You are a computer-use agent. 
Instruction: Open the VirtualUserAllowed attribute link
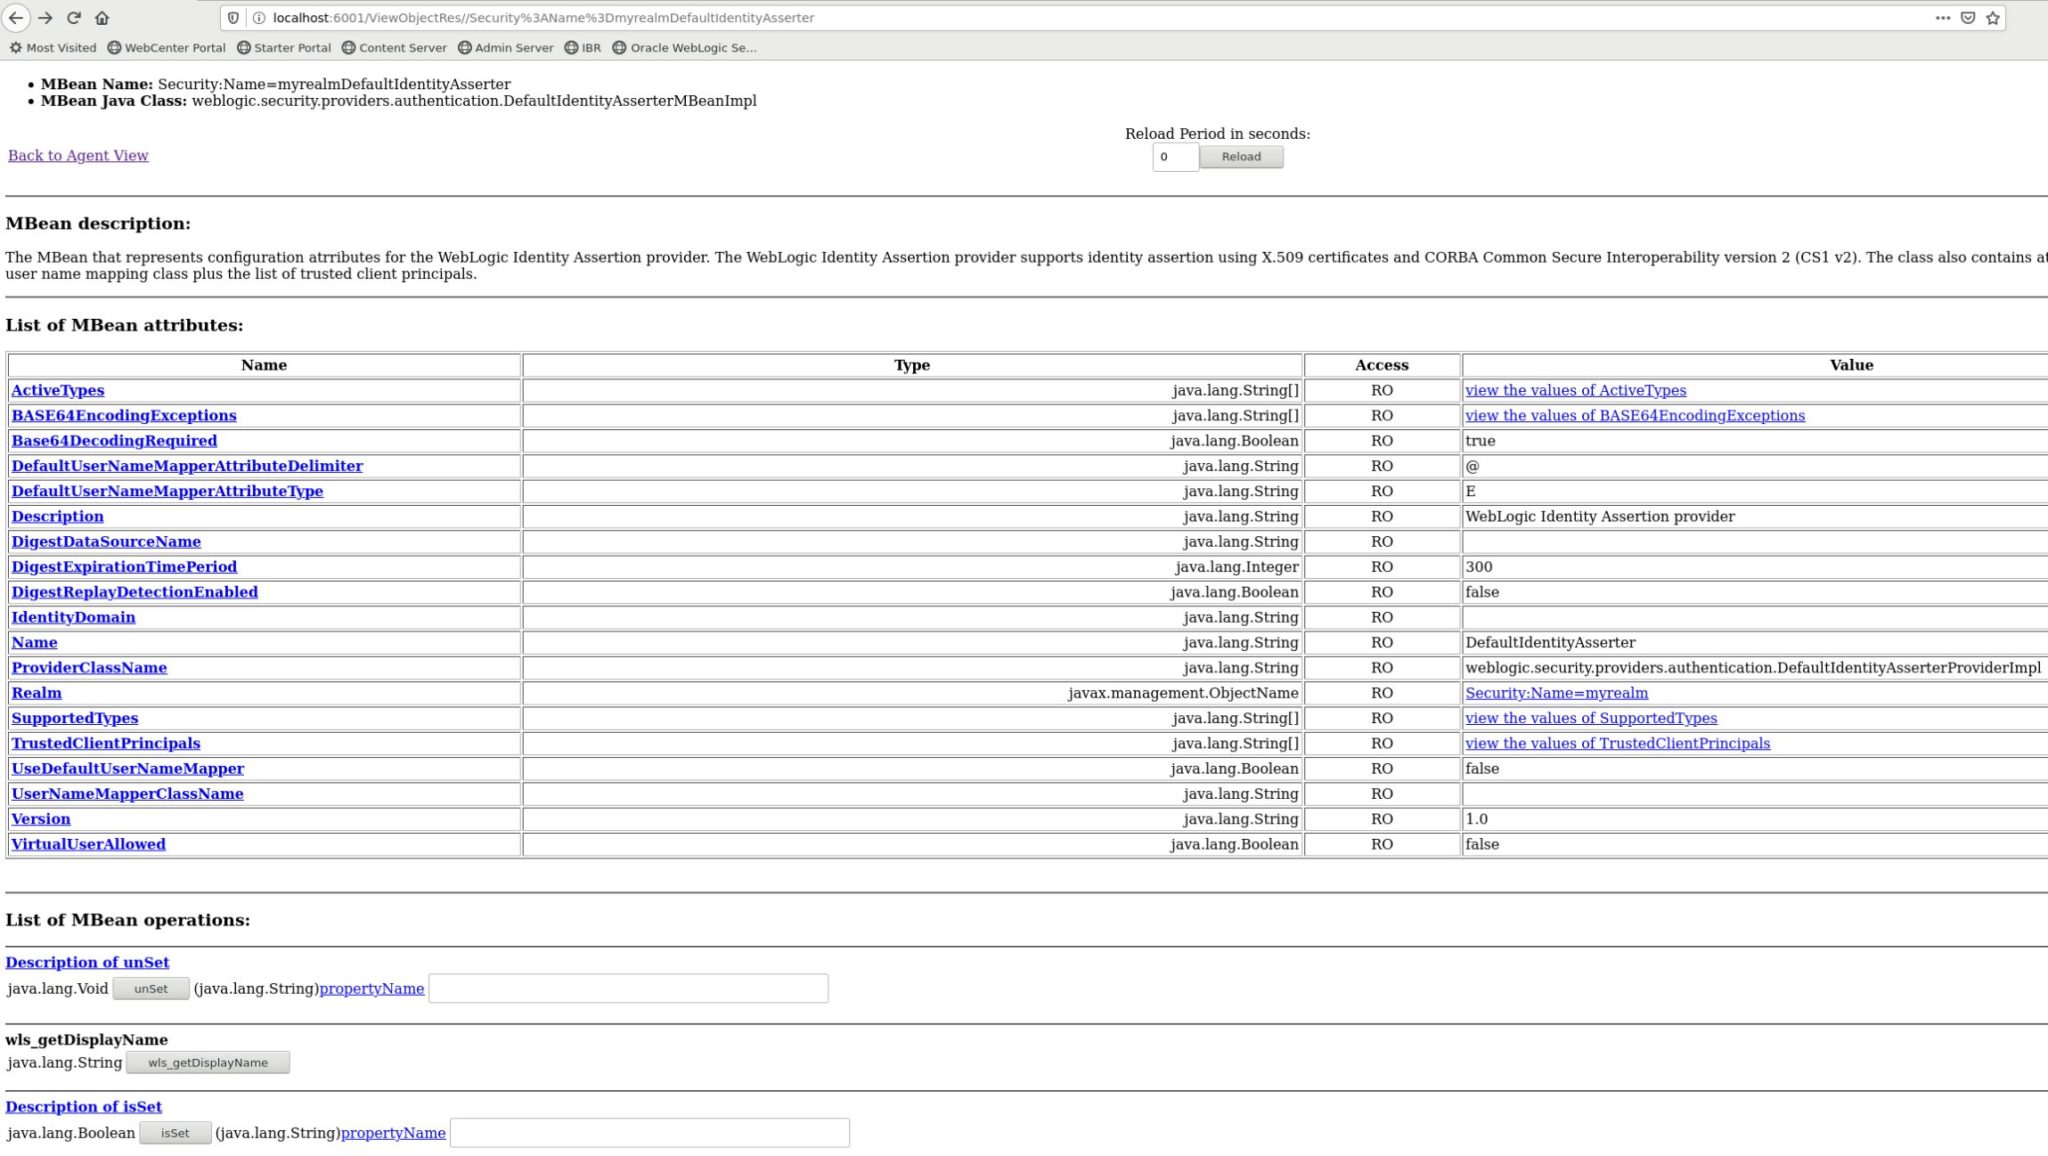pos(88,844)
